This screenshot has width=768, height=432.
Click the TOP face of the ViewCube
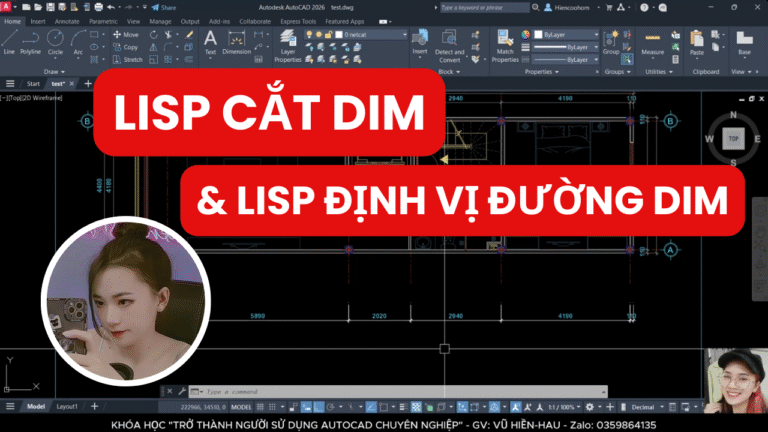coord(733,140)
